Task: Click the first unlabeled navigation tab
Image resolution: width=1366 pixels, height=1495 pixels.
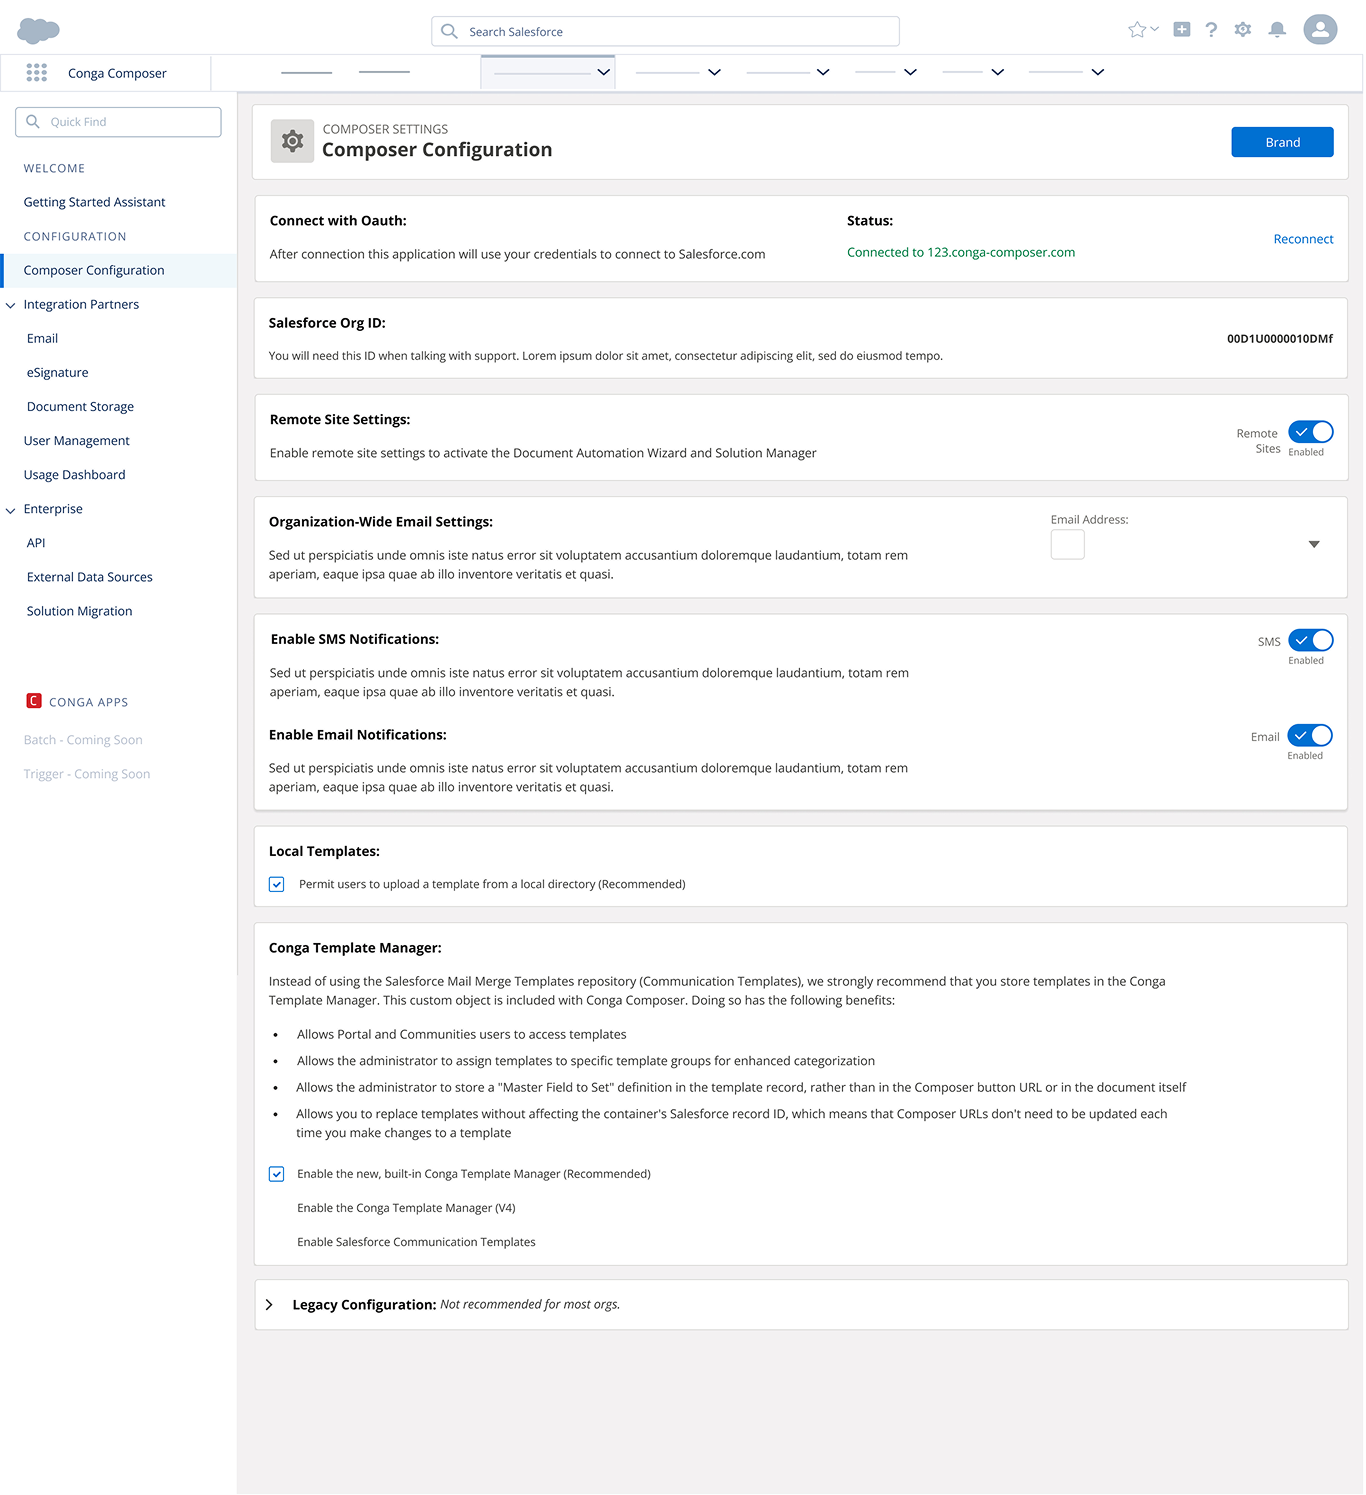Action: tap(306, 72)
